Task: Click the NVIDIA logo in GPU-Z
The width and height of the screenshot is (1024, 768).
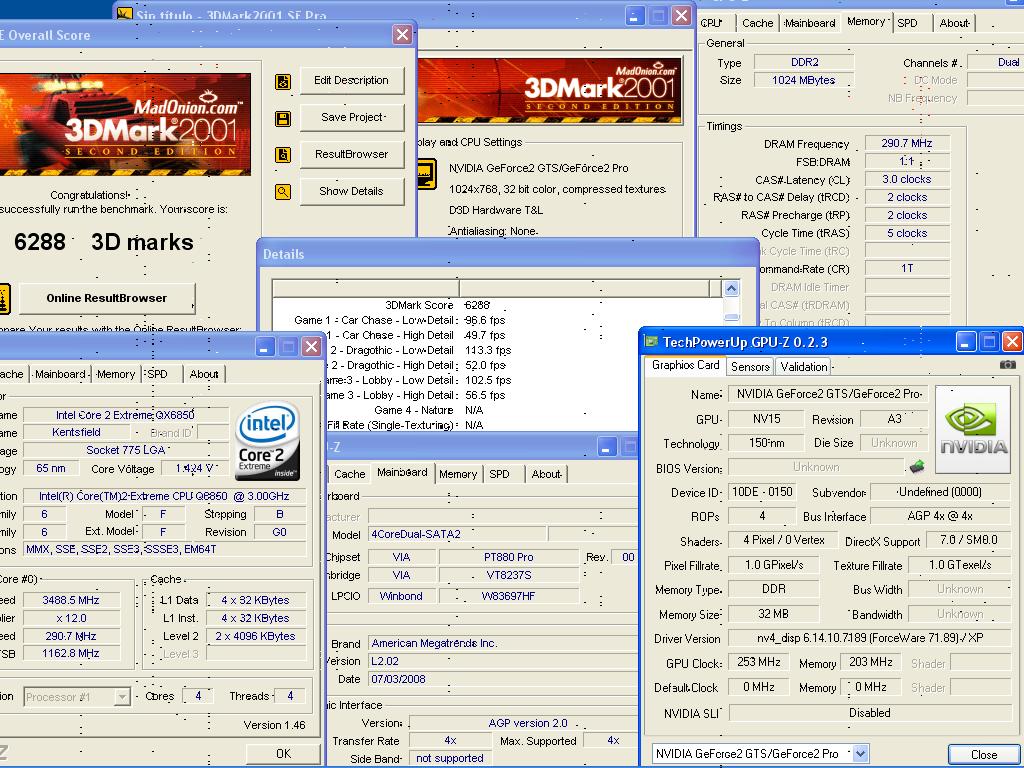Action: click(x=973, y=429)
